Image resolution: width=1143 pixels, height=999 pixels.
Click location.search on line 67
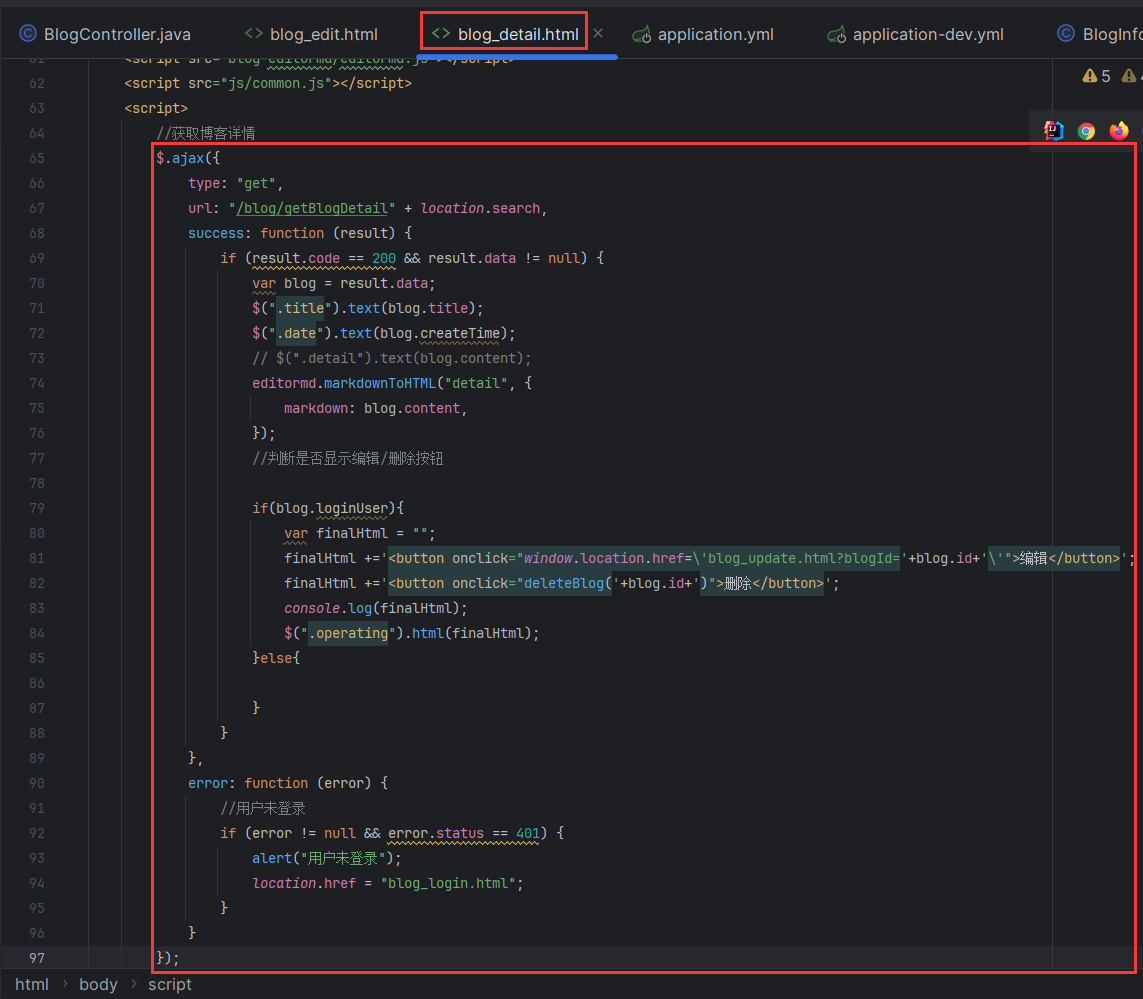click(x=480, y=209)
